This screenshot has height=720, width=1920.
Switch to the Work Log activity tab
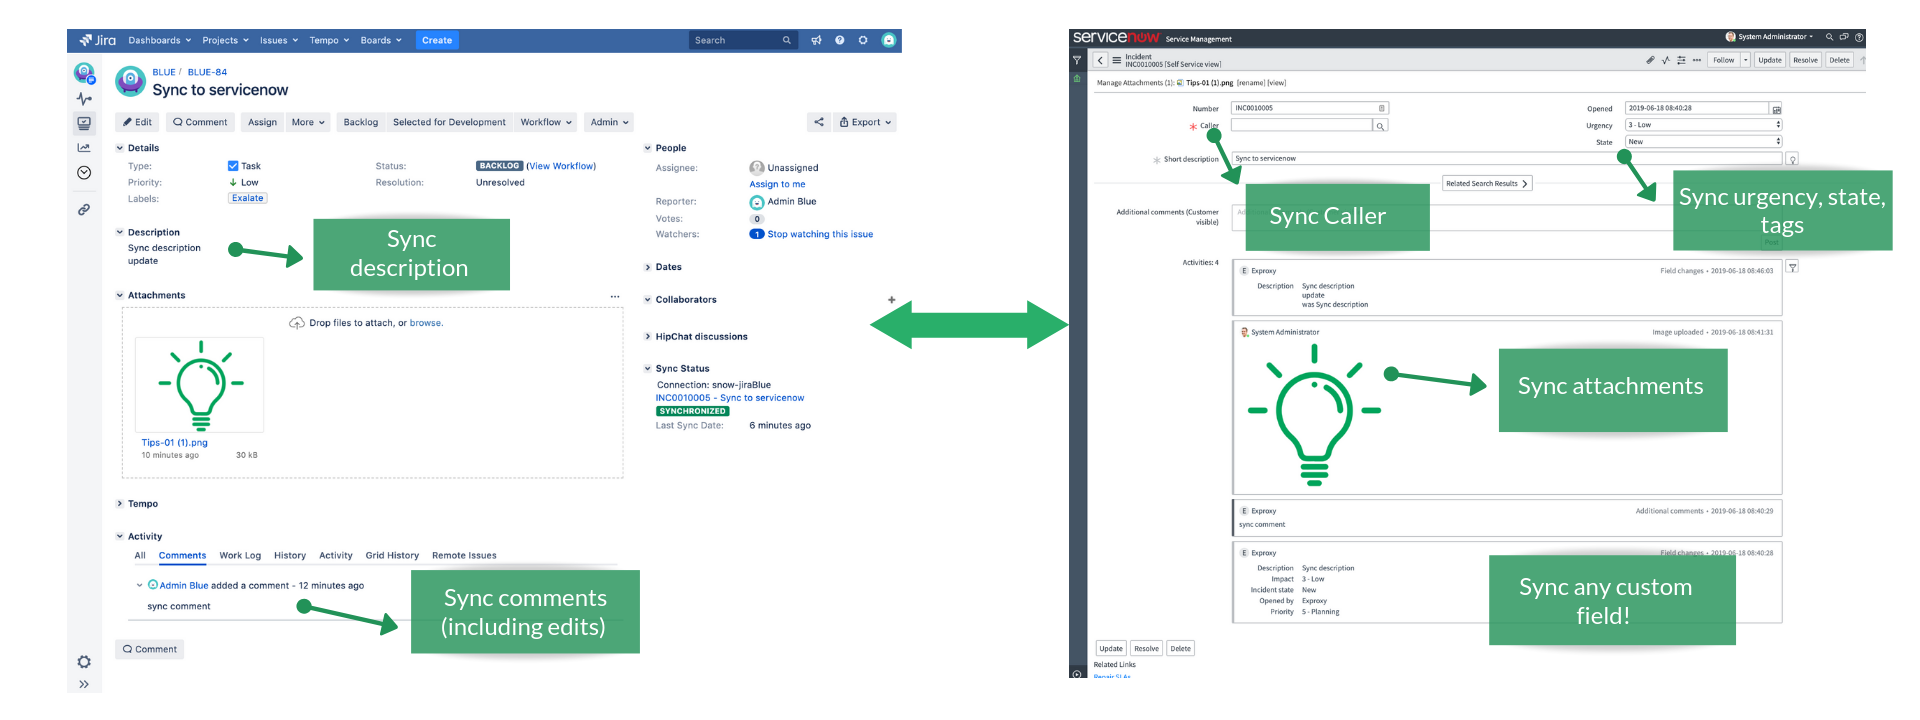pyautogui.click(x=240, y=556)
